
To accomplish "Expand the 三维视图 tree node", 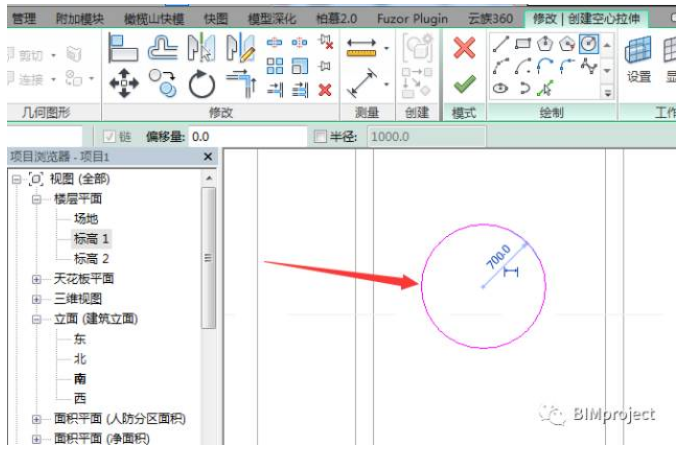I will (36, 299).
